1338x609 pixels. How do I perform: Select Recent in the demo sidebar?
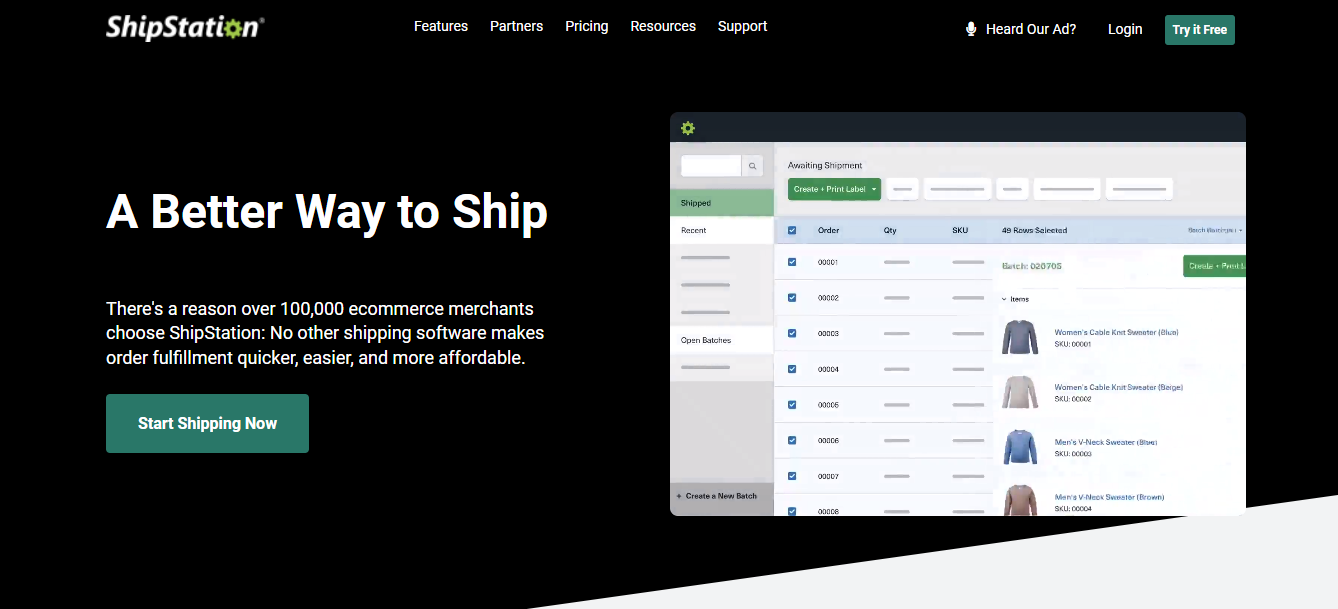pyautogui.click(x=722, y=230)
